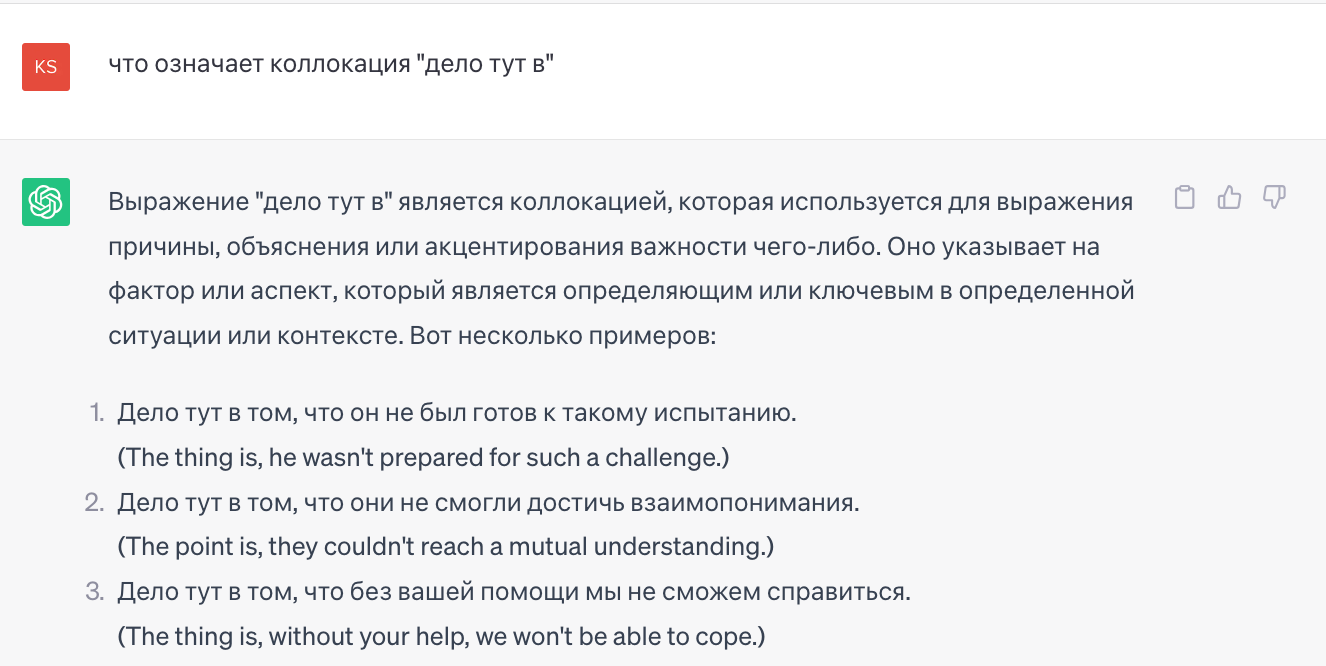Screen dimensions: 1326x666
Task: Click the text "Вот несколько примеров:"
Action: (563, 335)
